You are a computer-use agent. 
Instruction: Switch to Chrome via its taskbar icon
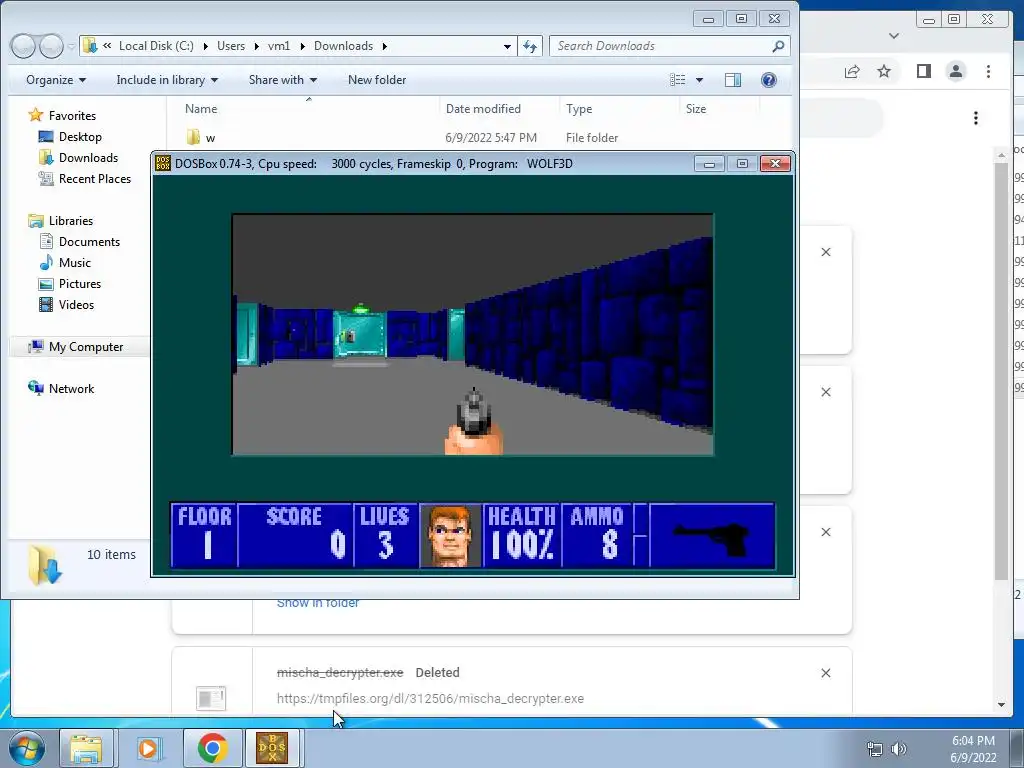pos(212,748)
